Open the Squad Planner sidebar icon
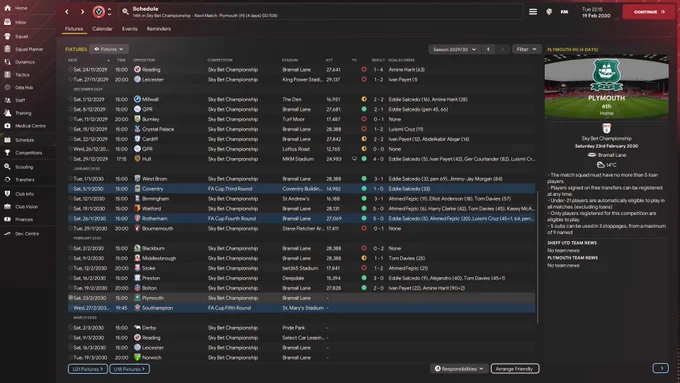The image size is (680, 383). (7, 49)
